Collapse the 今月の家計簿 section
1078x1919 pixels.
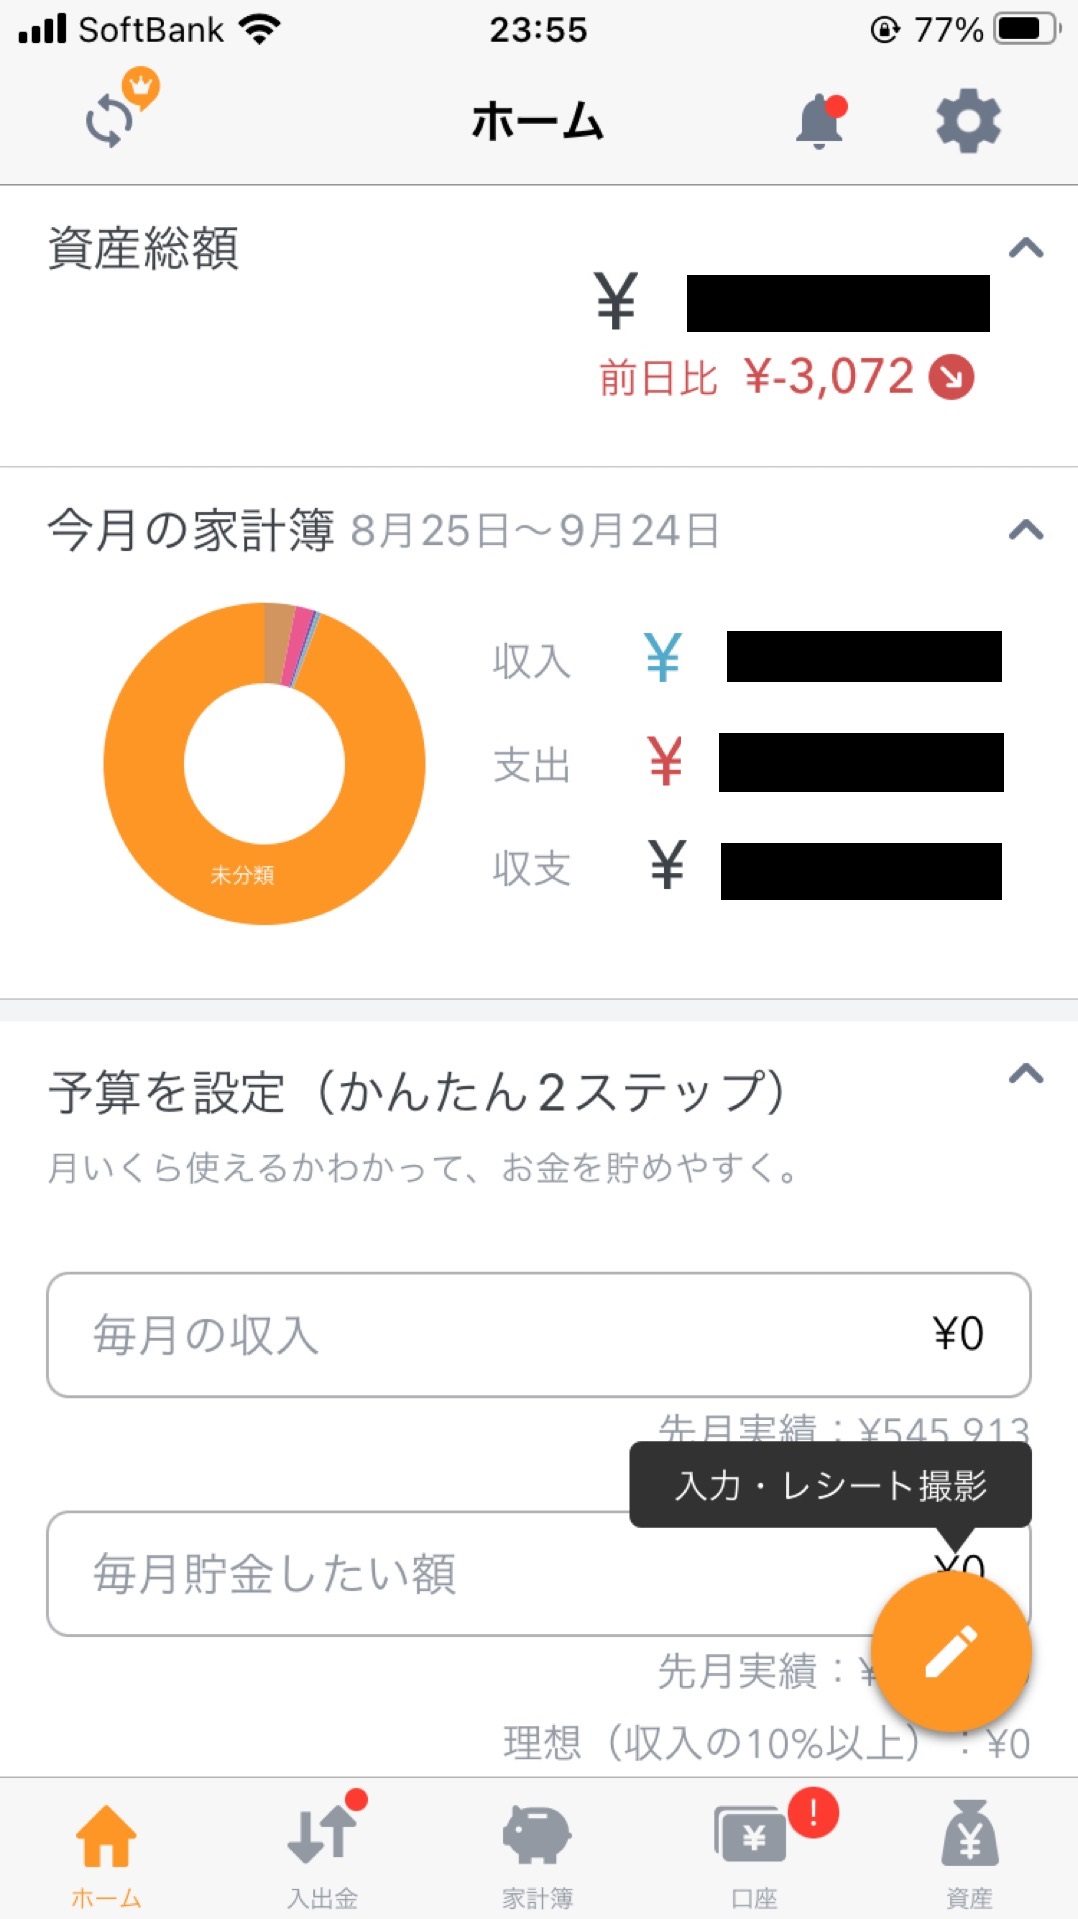1026,530
